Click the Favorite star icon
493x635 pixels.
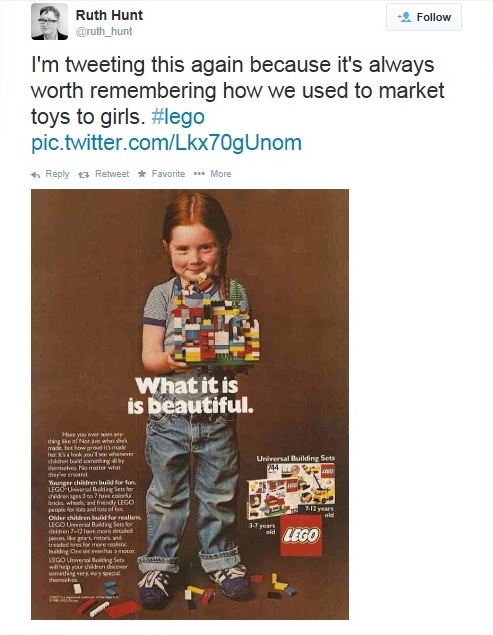click(142, 174)
